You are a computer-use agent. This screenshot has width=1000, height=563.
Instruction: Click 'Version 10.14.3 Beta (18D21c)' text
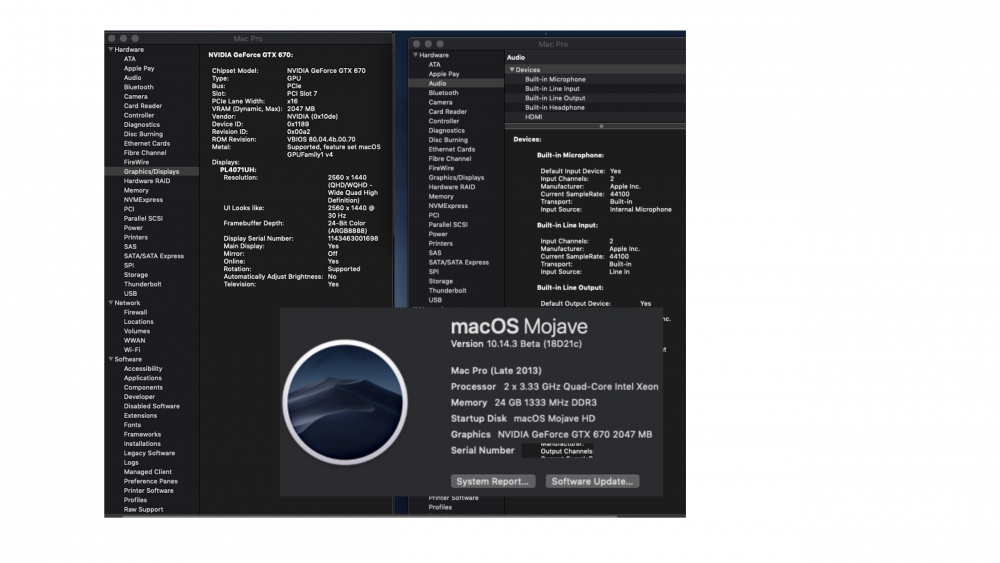click(x=516, y=344)
